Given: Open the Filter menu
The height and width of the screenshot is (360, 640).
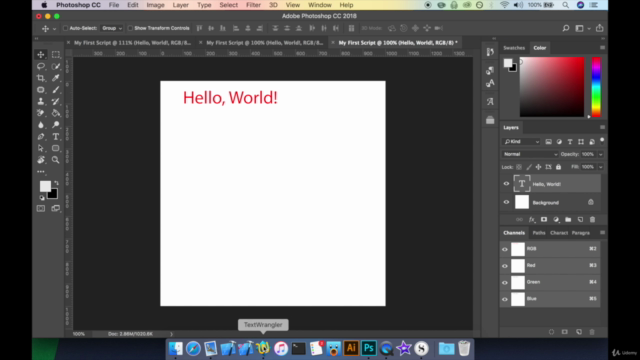Looking at the screenshot, I should tap(253, 5).
